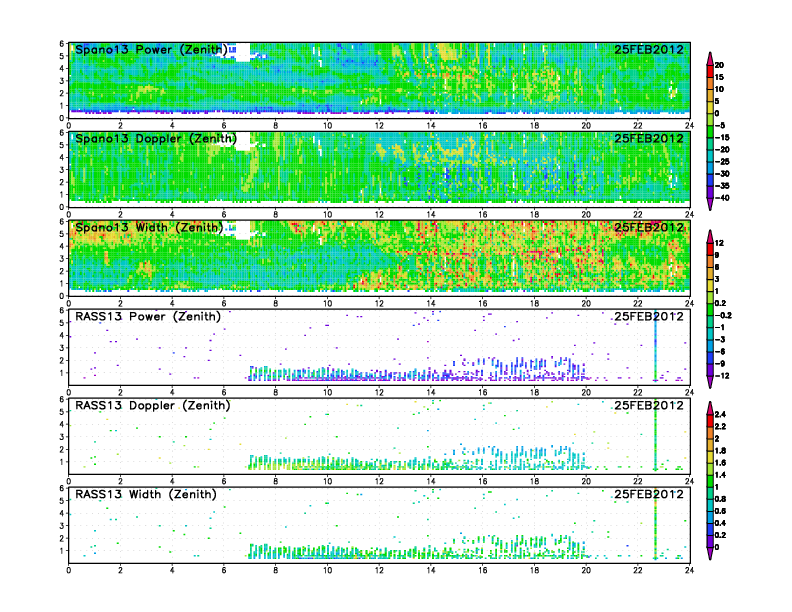Click the '-0.2' colorbar label
This screenshot has height=612, width=792.
pyautogui.click(x=723, y=315)
